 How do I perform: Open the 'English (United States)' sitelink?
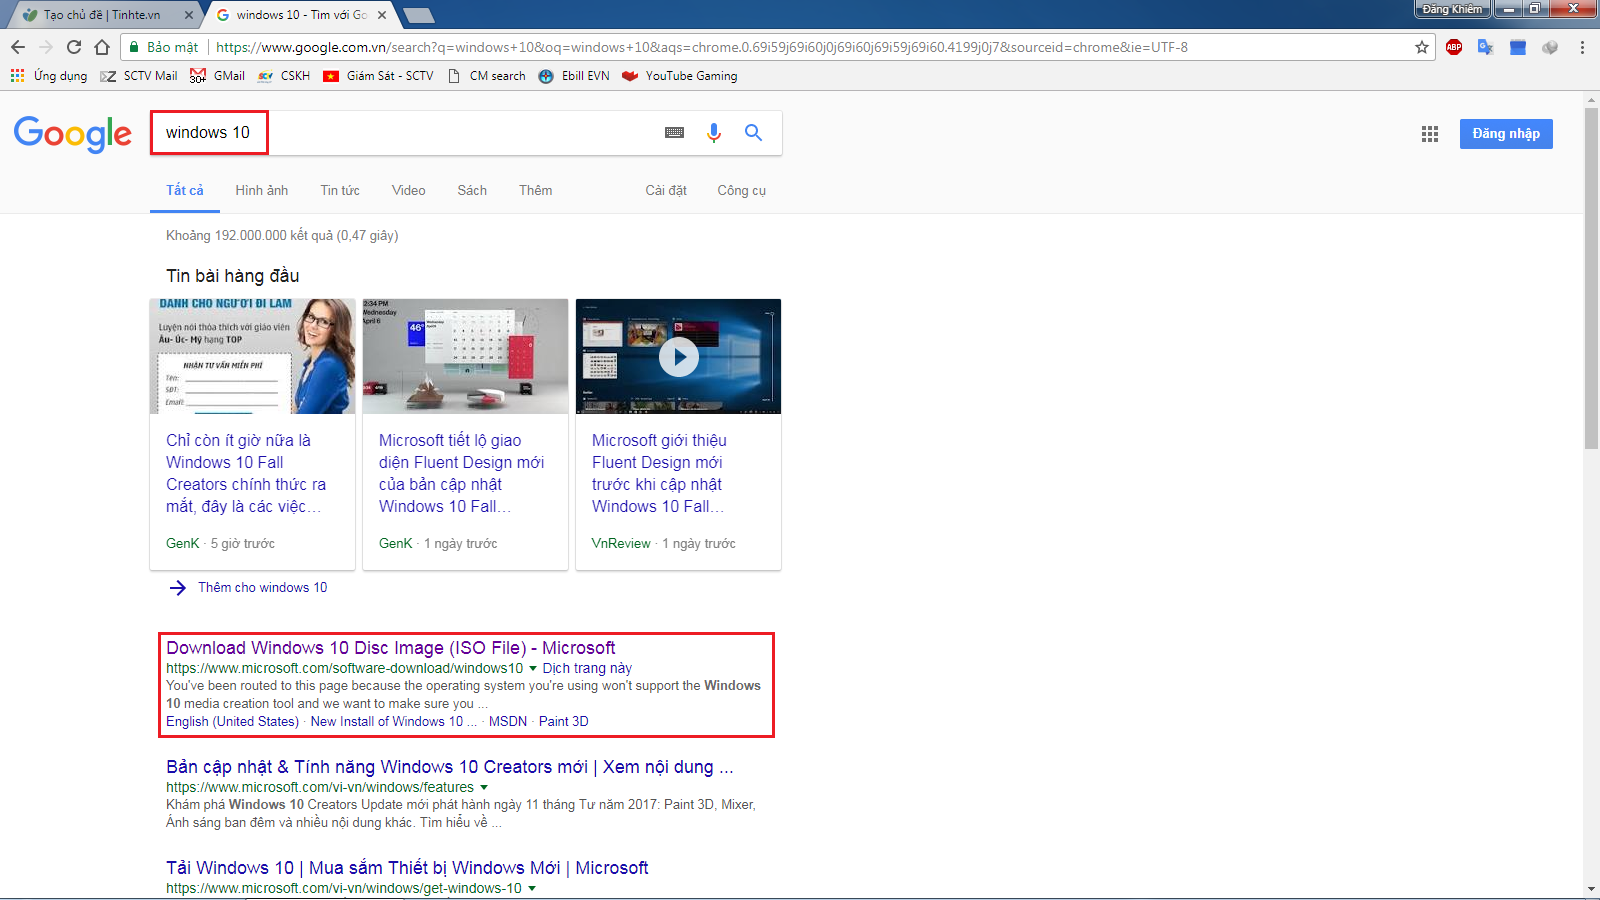tap(232, 722)
